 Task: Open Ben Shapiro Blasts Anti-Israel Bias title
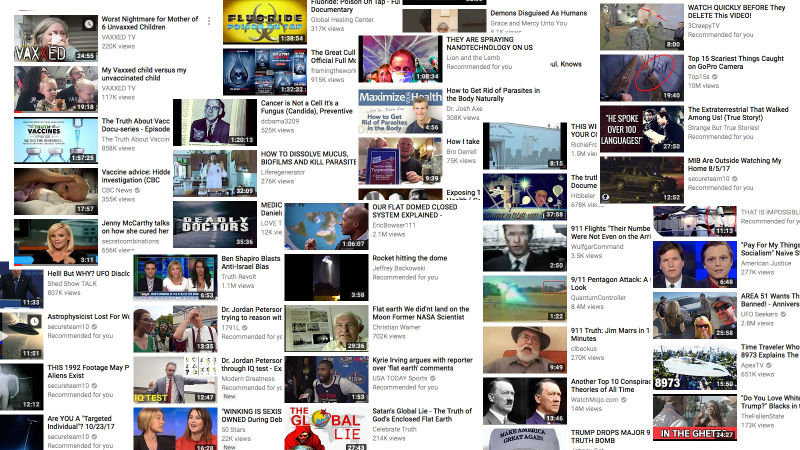click(x=251, y=263)
